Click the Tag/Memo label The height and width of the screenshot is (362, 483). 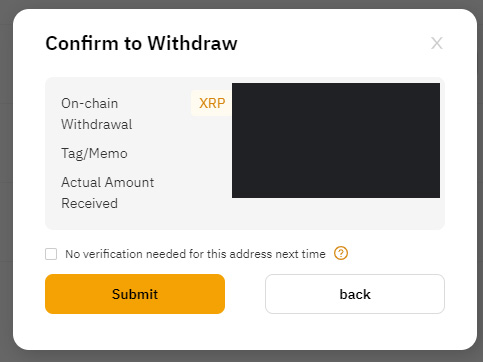[94, 154]
